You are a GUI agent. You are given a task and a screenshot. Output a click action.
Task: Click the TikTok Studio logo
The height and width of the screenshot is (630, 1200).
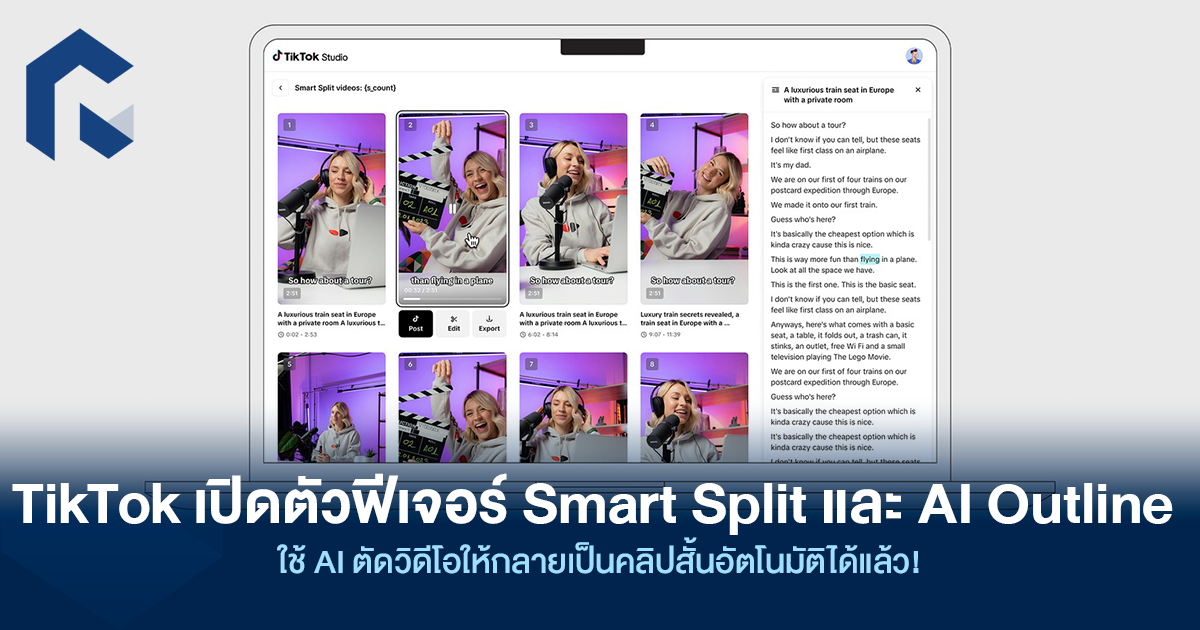click(311, 57)
